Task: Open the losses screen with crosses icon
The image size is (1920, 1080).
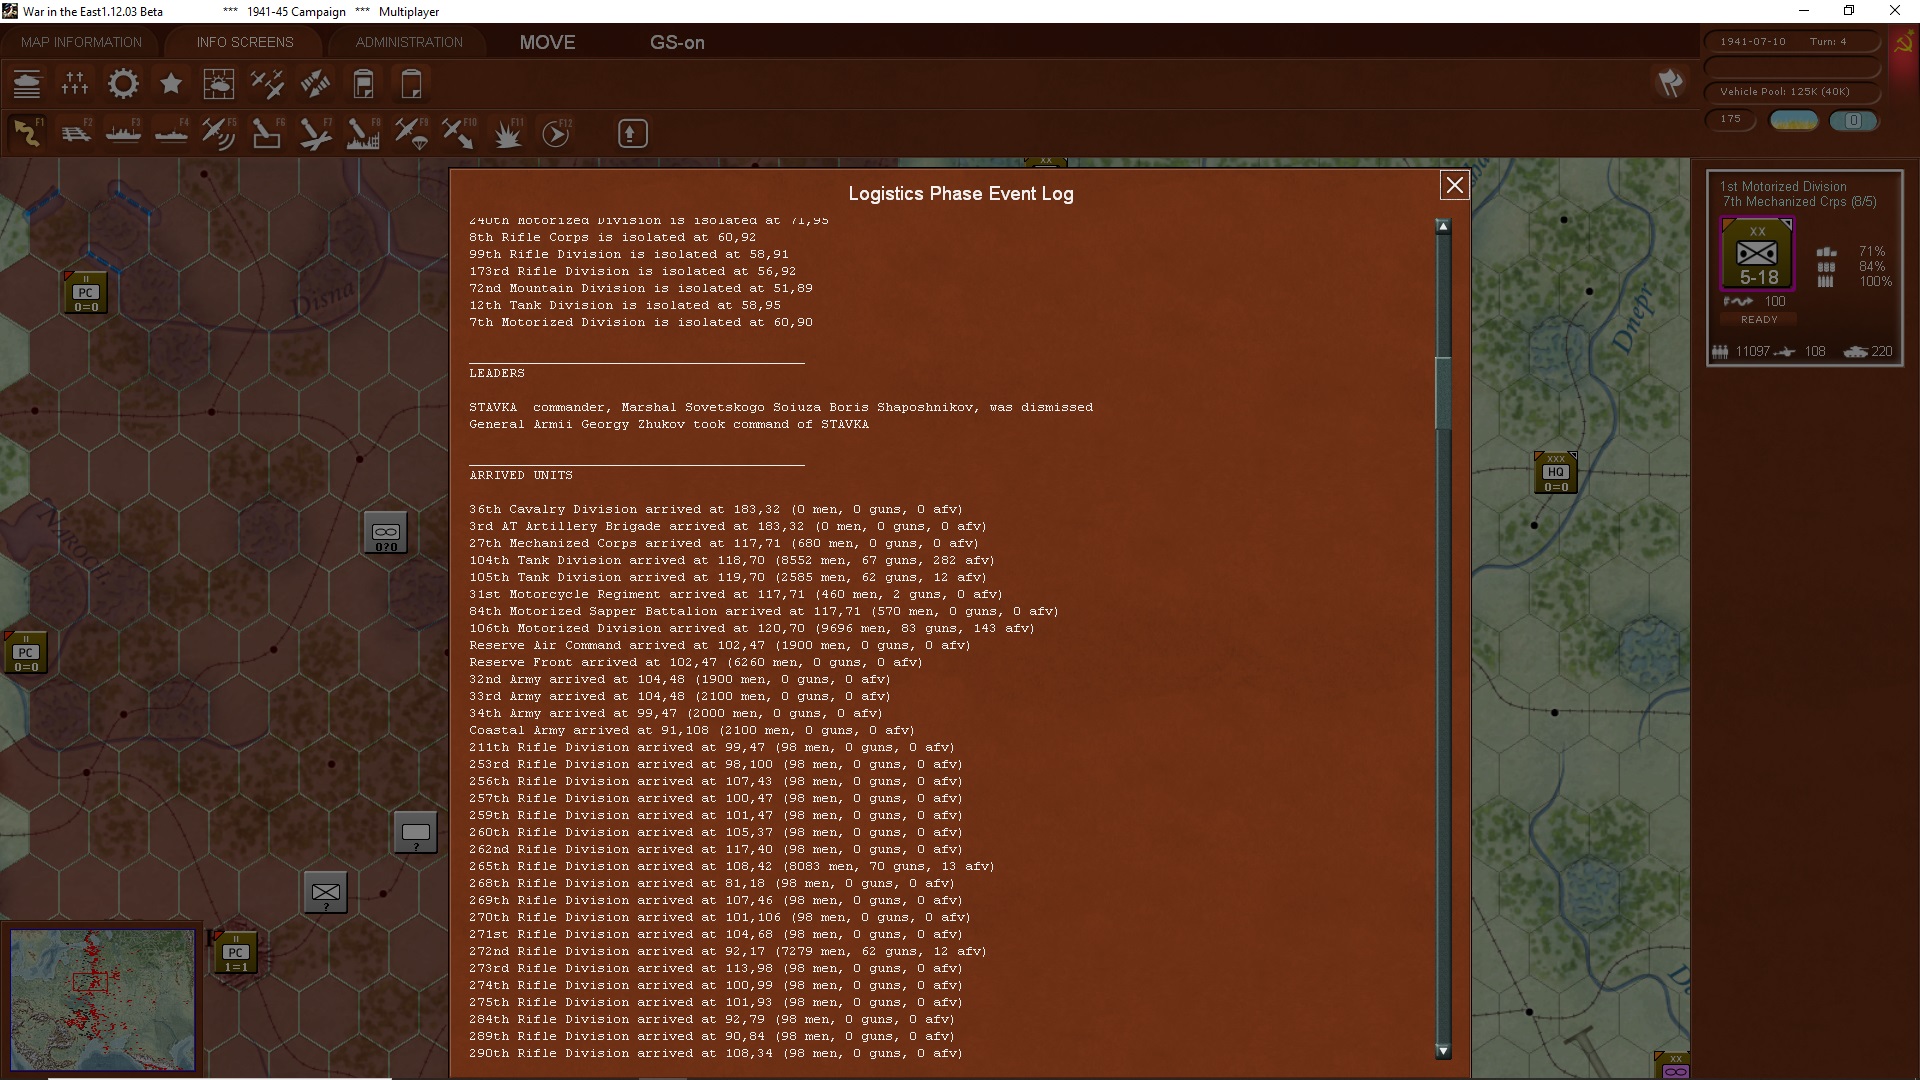Action: click(75, 84)
